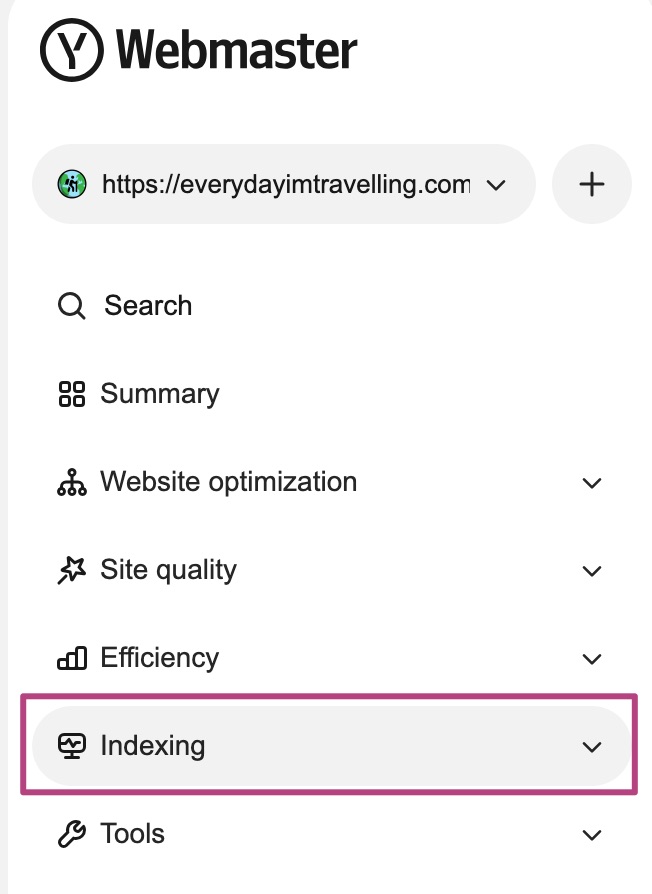Expand the Site quality section chevron
Viewport: 652px width, 894px height.
[x=592, y=571]
